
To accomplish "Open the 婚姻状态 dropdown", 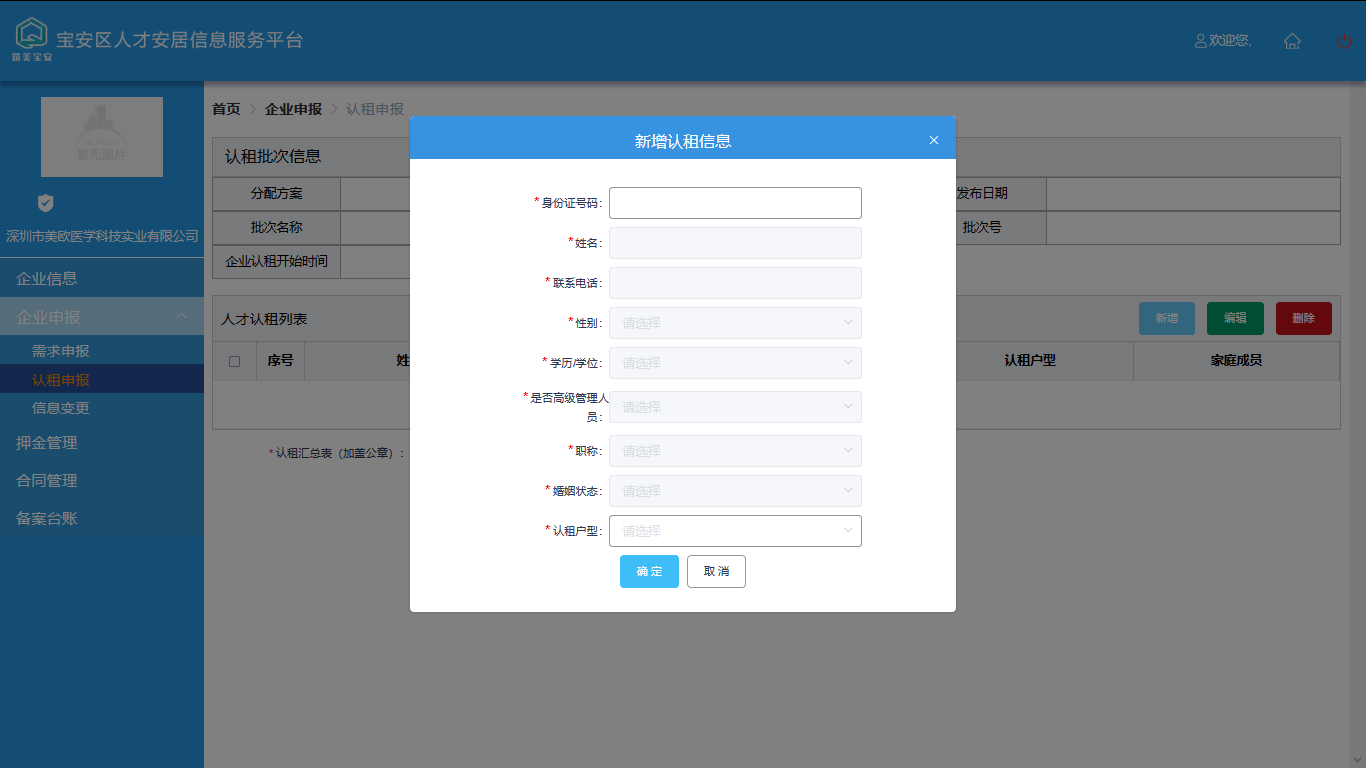I will pyautogui.click(x=735, y=491).
